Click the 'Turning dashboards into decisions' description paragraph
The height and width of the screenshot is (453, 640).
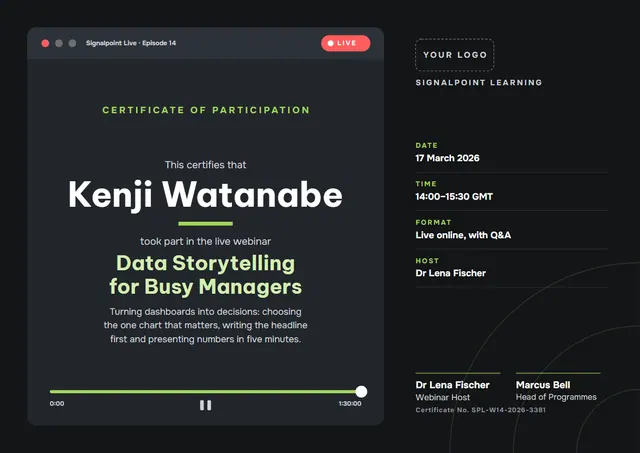point(205,325)
